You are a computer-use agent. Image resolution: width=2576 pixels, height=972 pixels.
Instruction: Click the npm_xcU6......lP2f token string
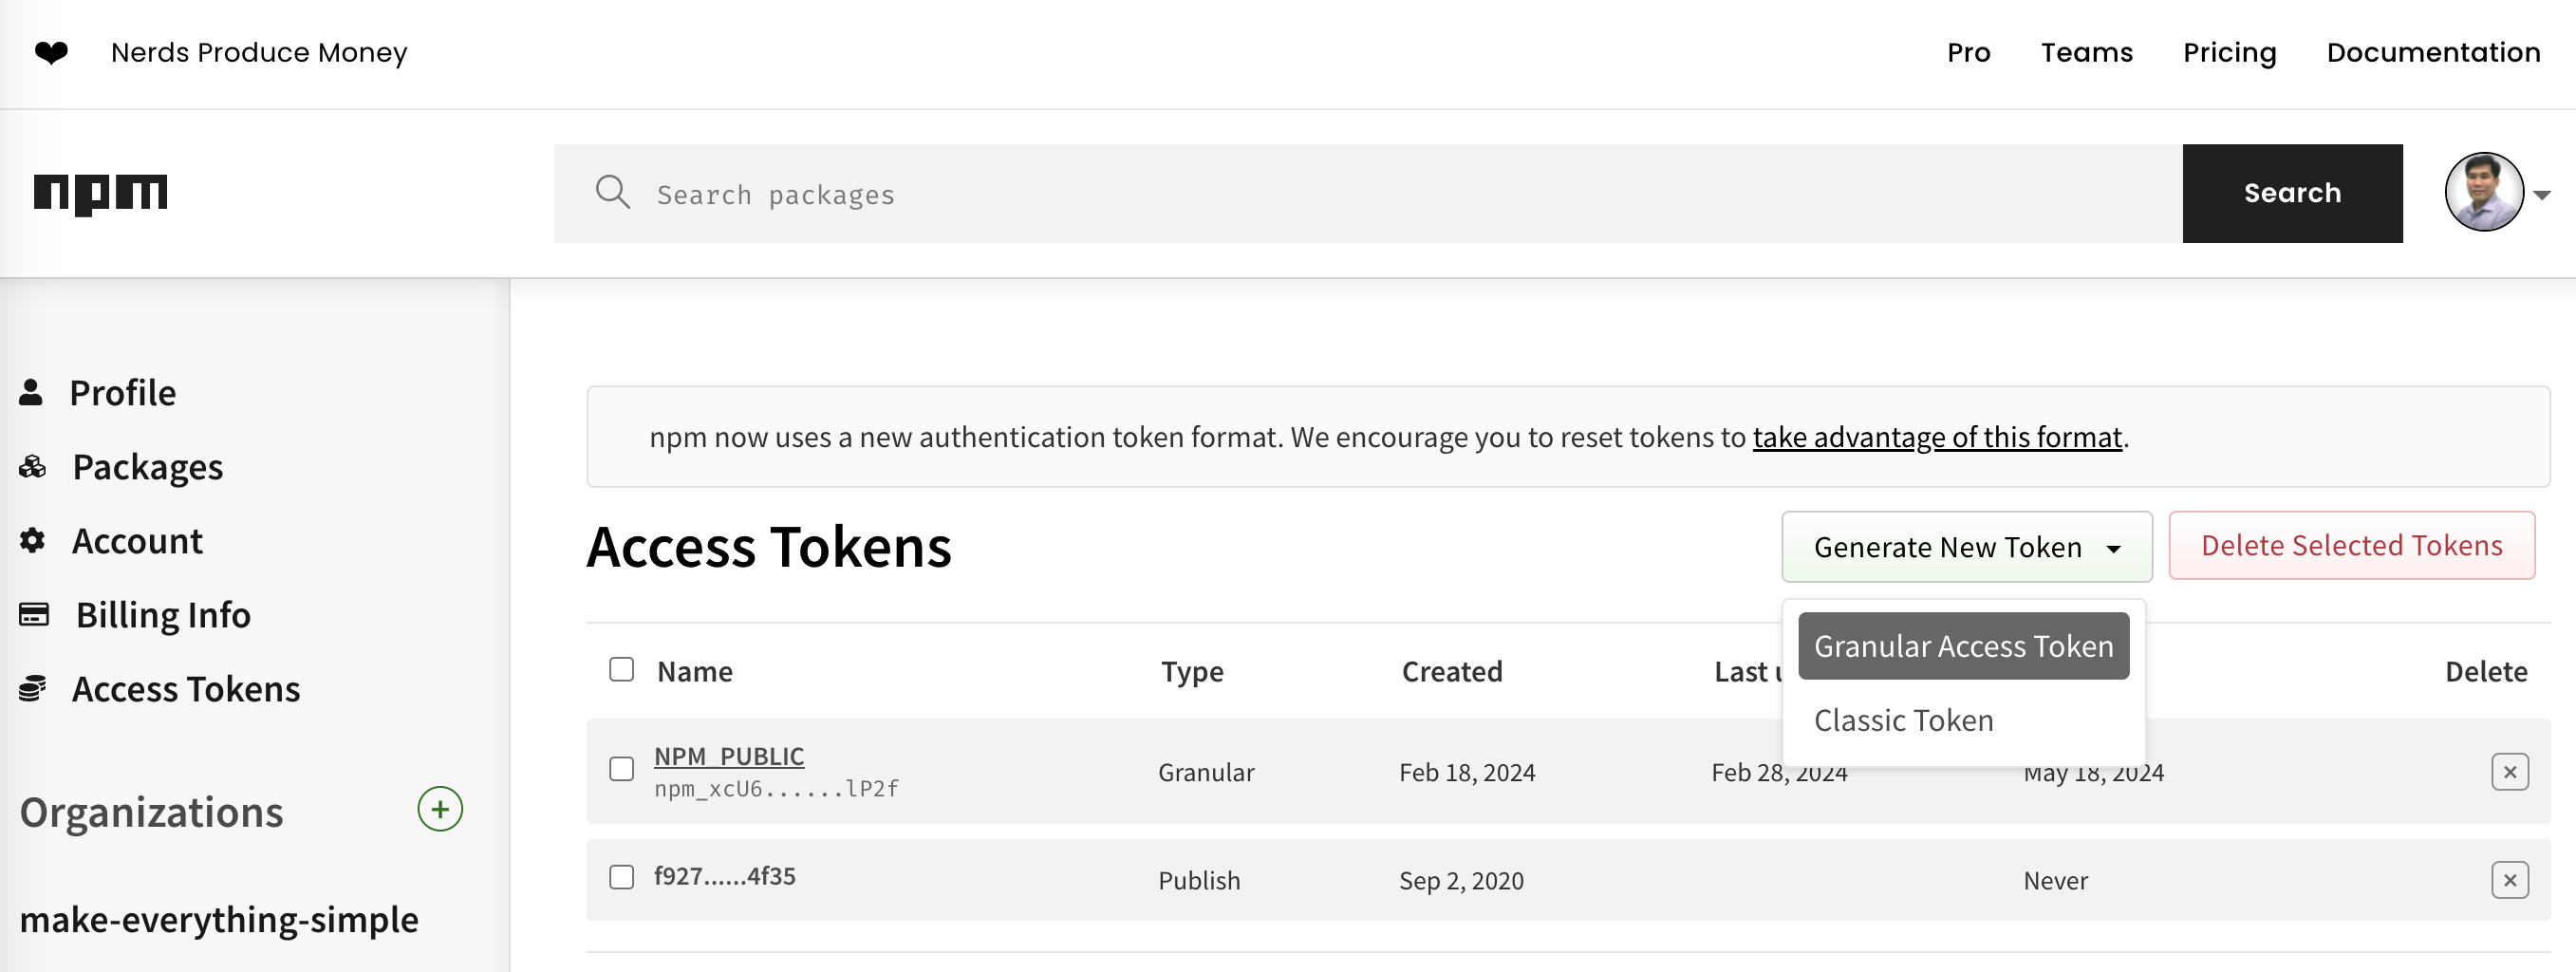tap(776, 788)
